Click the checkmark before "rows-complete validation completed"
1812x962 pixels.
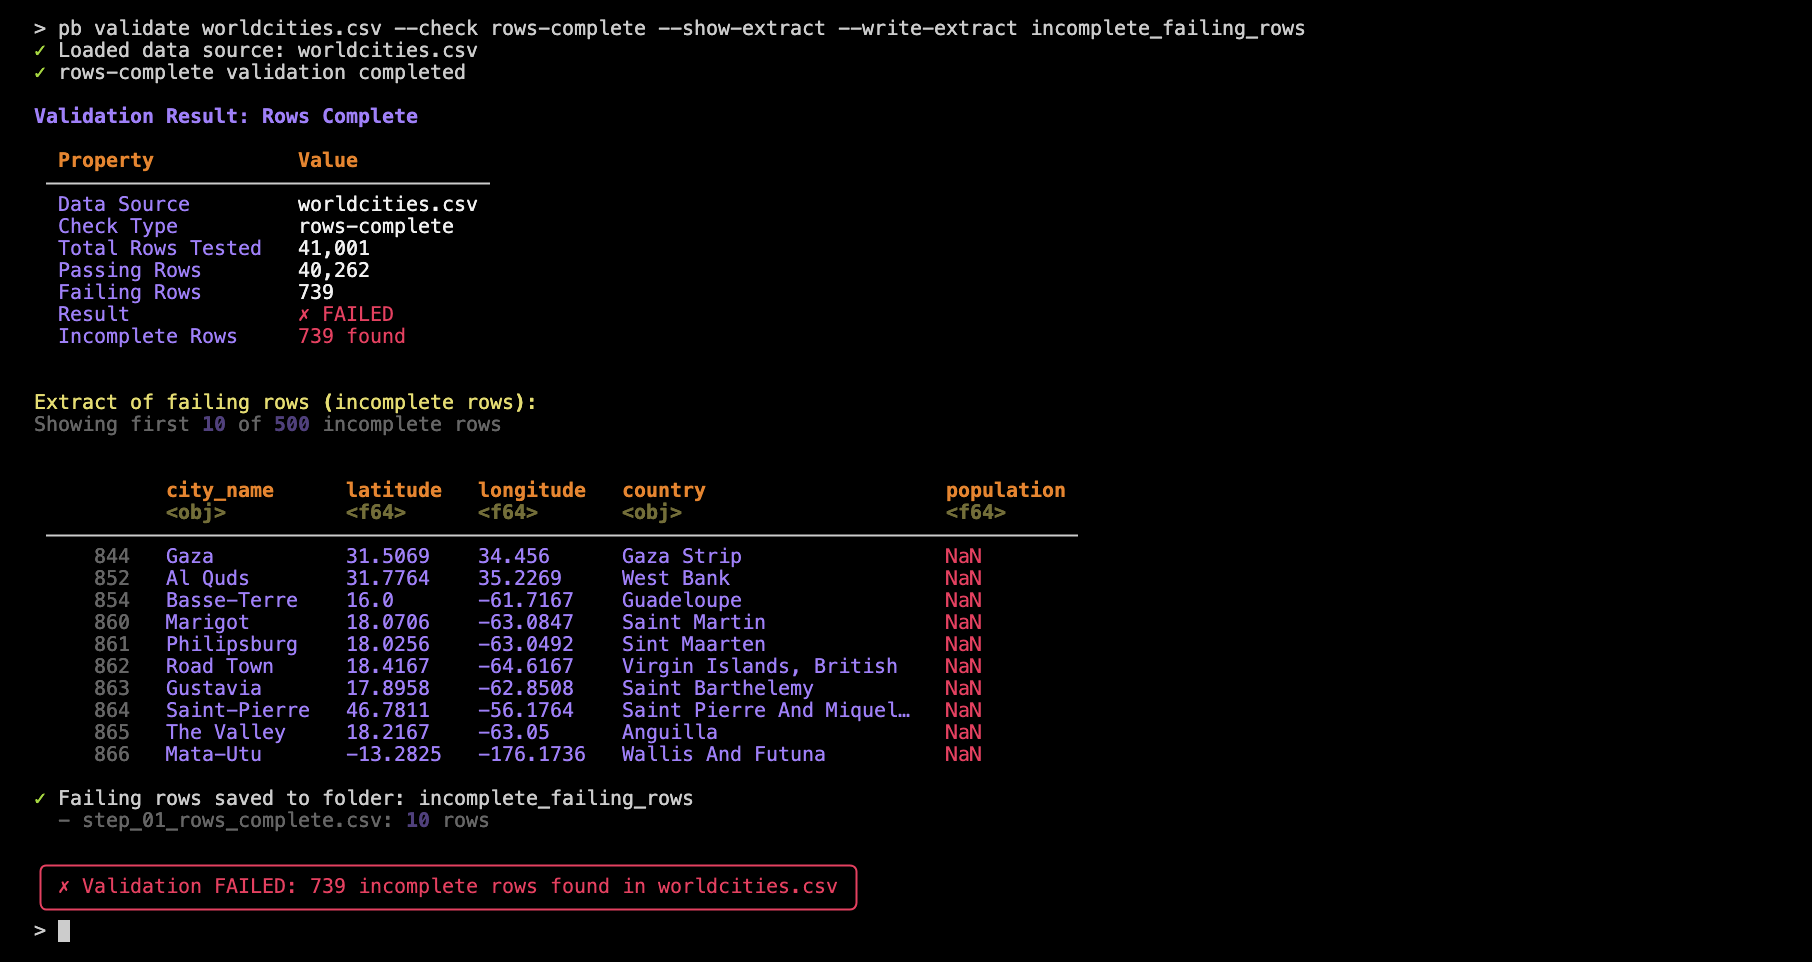coord(40,73)
